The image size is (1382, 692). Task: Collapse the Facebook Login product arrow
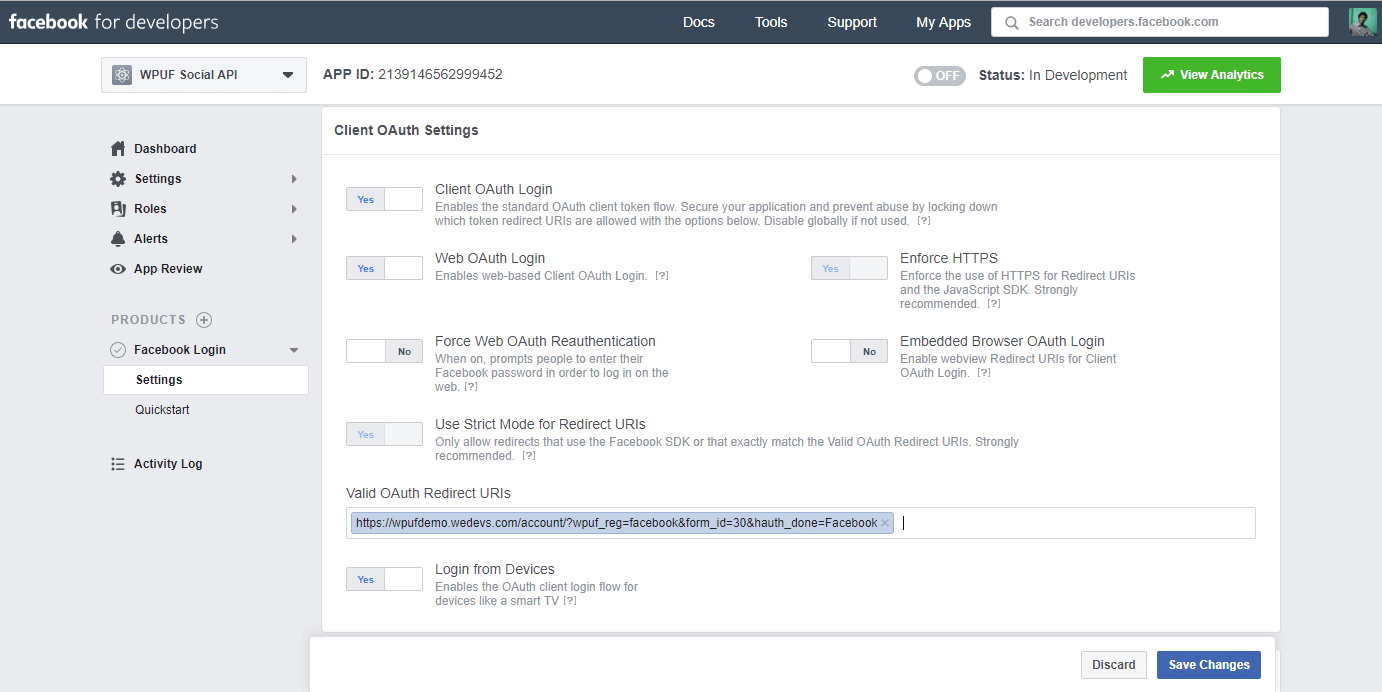click(294, 350)
